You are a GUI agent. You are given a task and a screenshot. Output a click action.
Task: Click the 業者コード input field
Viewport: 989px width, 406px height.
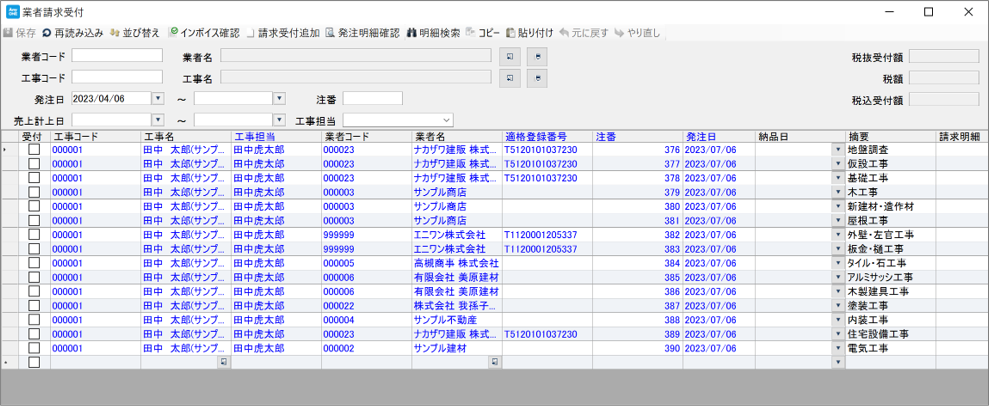tap(116, 56)
